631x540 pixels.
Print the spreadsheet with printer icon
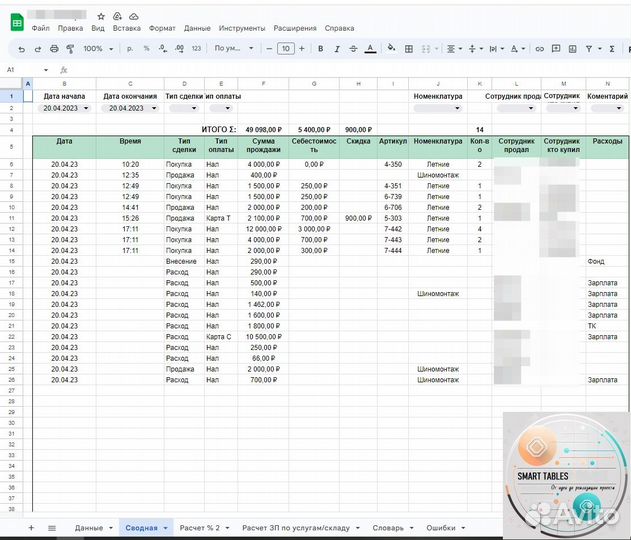click(x=54, y=49)
